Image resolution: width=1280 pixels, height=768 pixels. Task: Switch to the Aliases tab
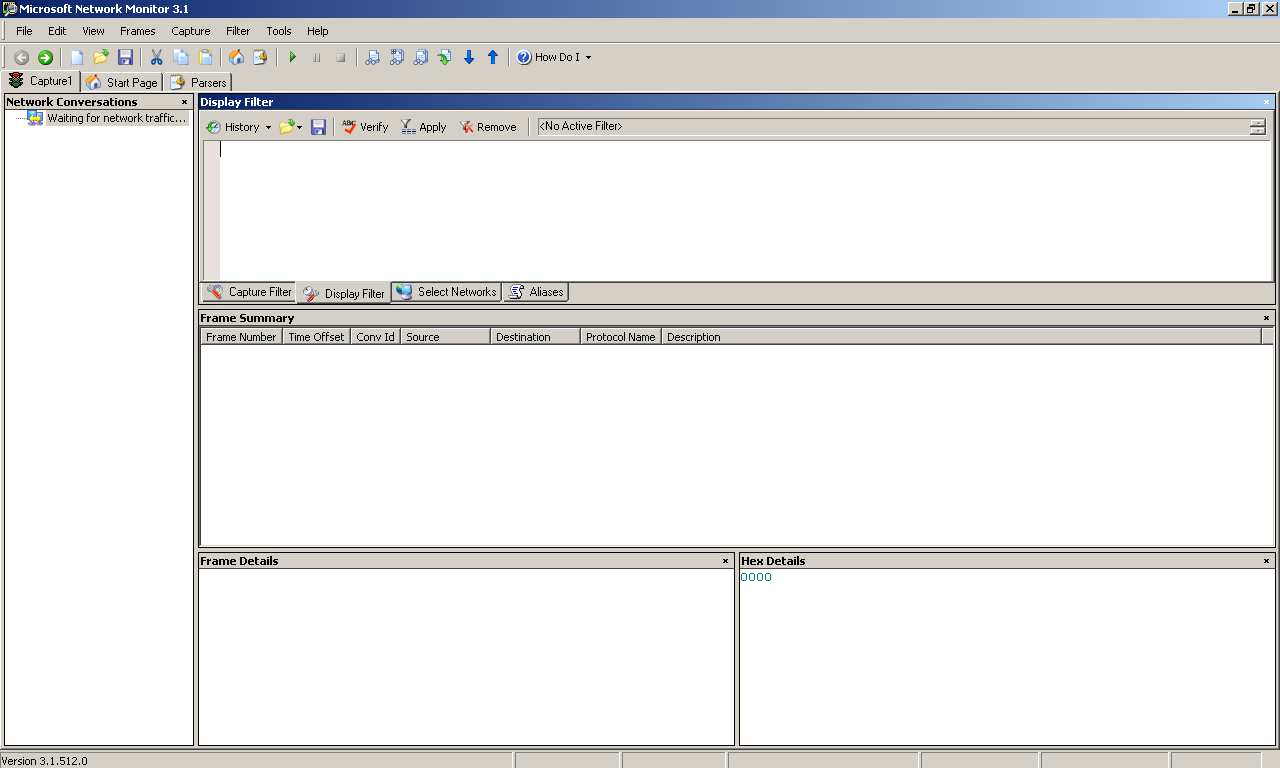tap(536, 292)
